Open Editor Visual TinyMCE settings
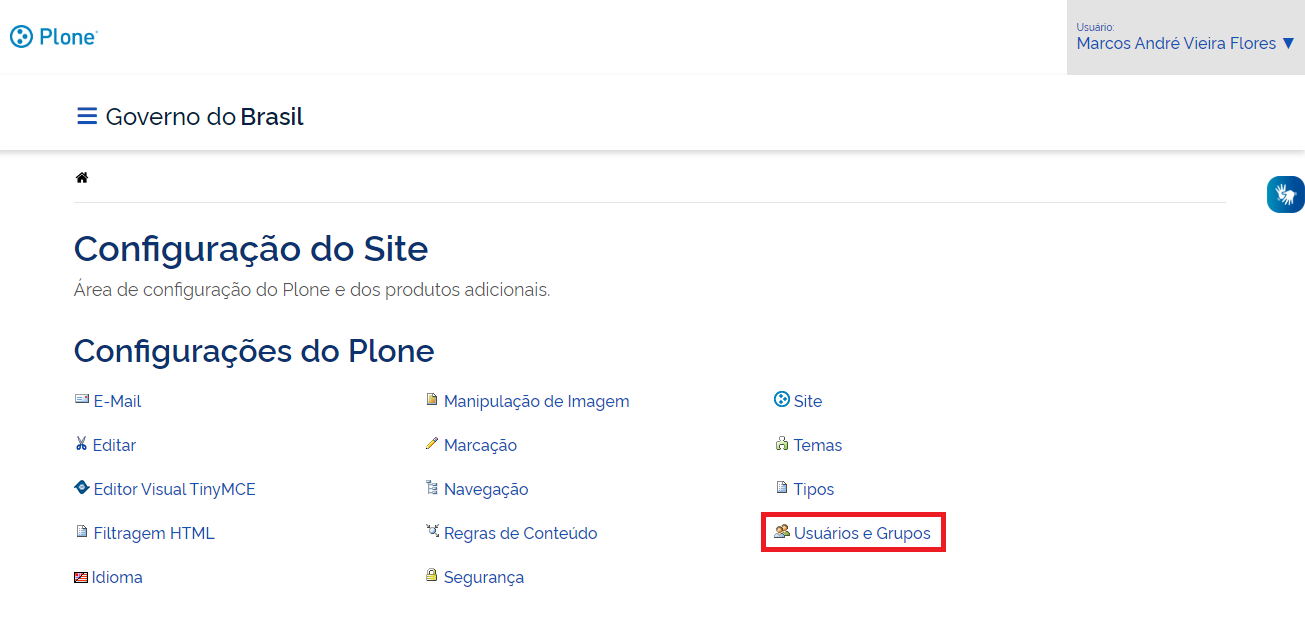1305x617 pixels. (174, 489)
